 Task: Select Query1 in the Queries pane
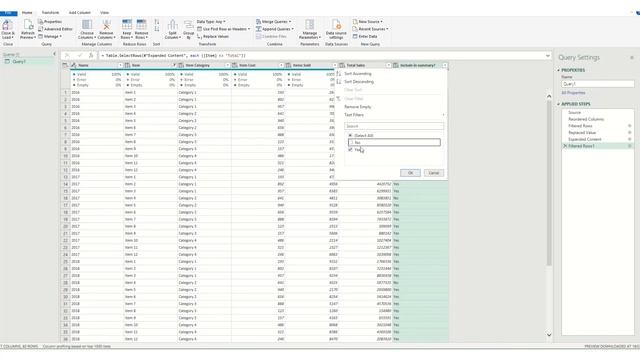19,62
